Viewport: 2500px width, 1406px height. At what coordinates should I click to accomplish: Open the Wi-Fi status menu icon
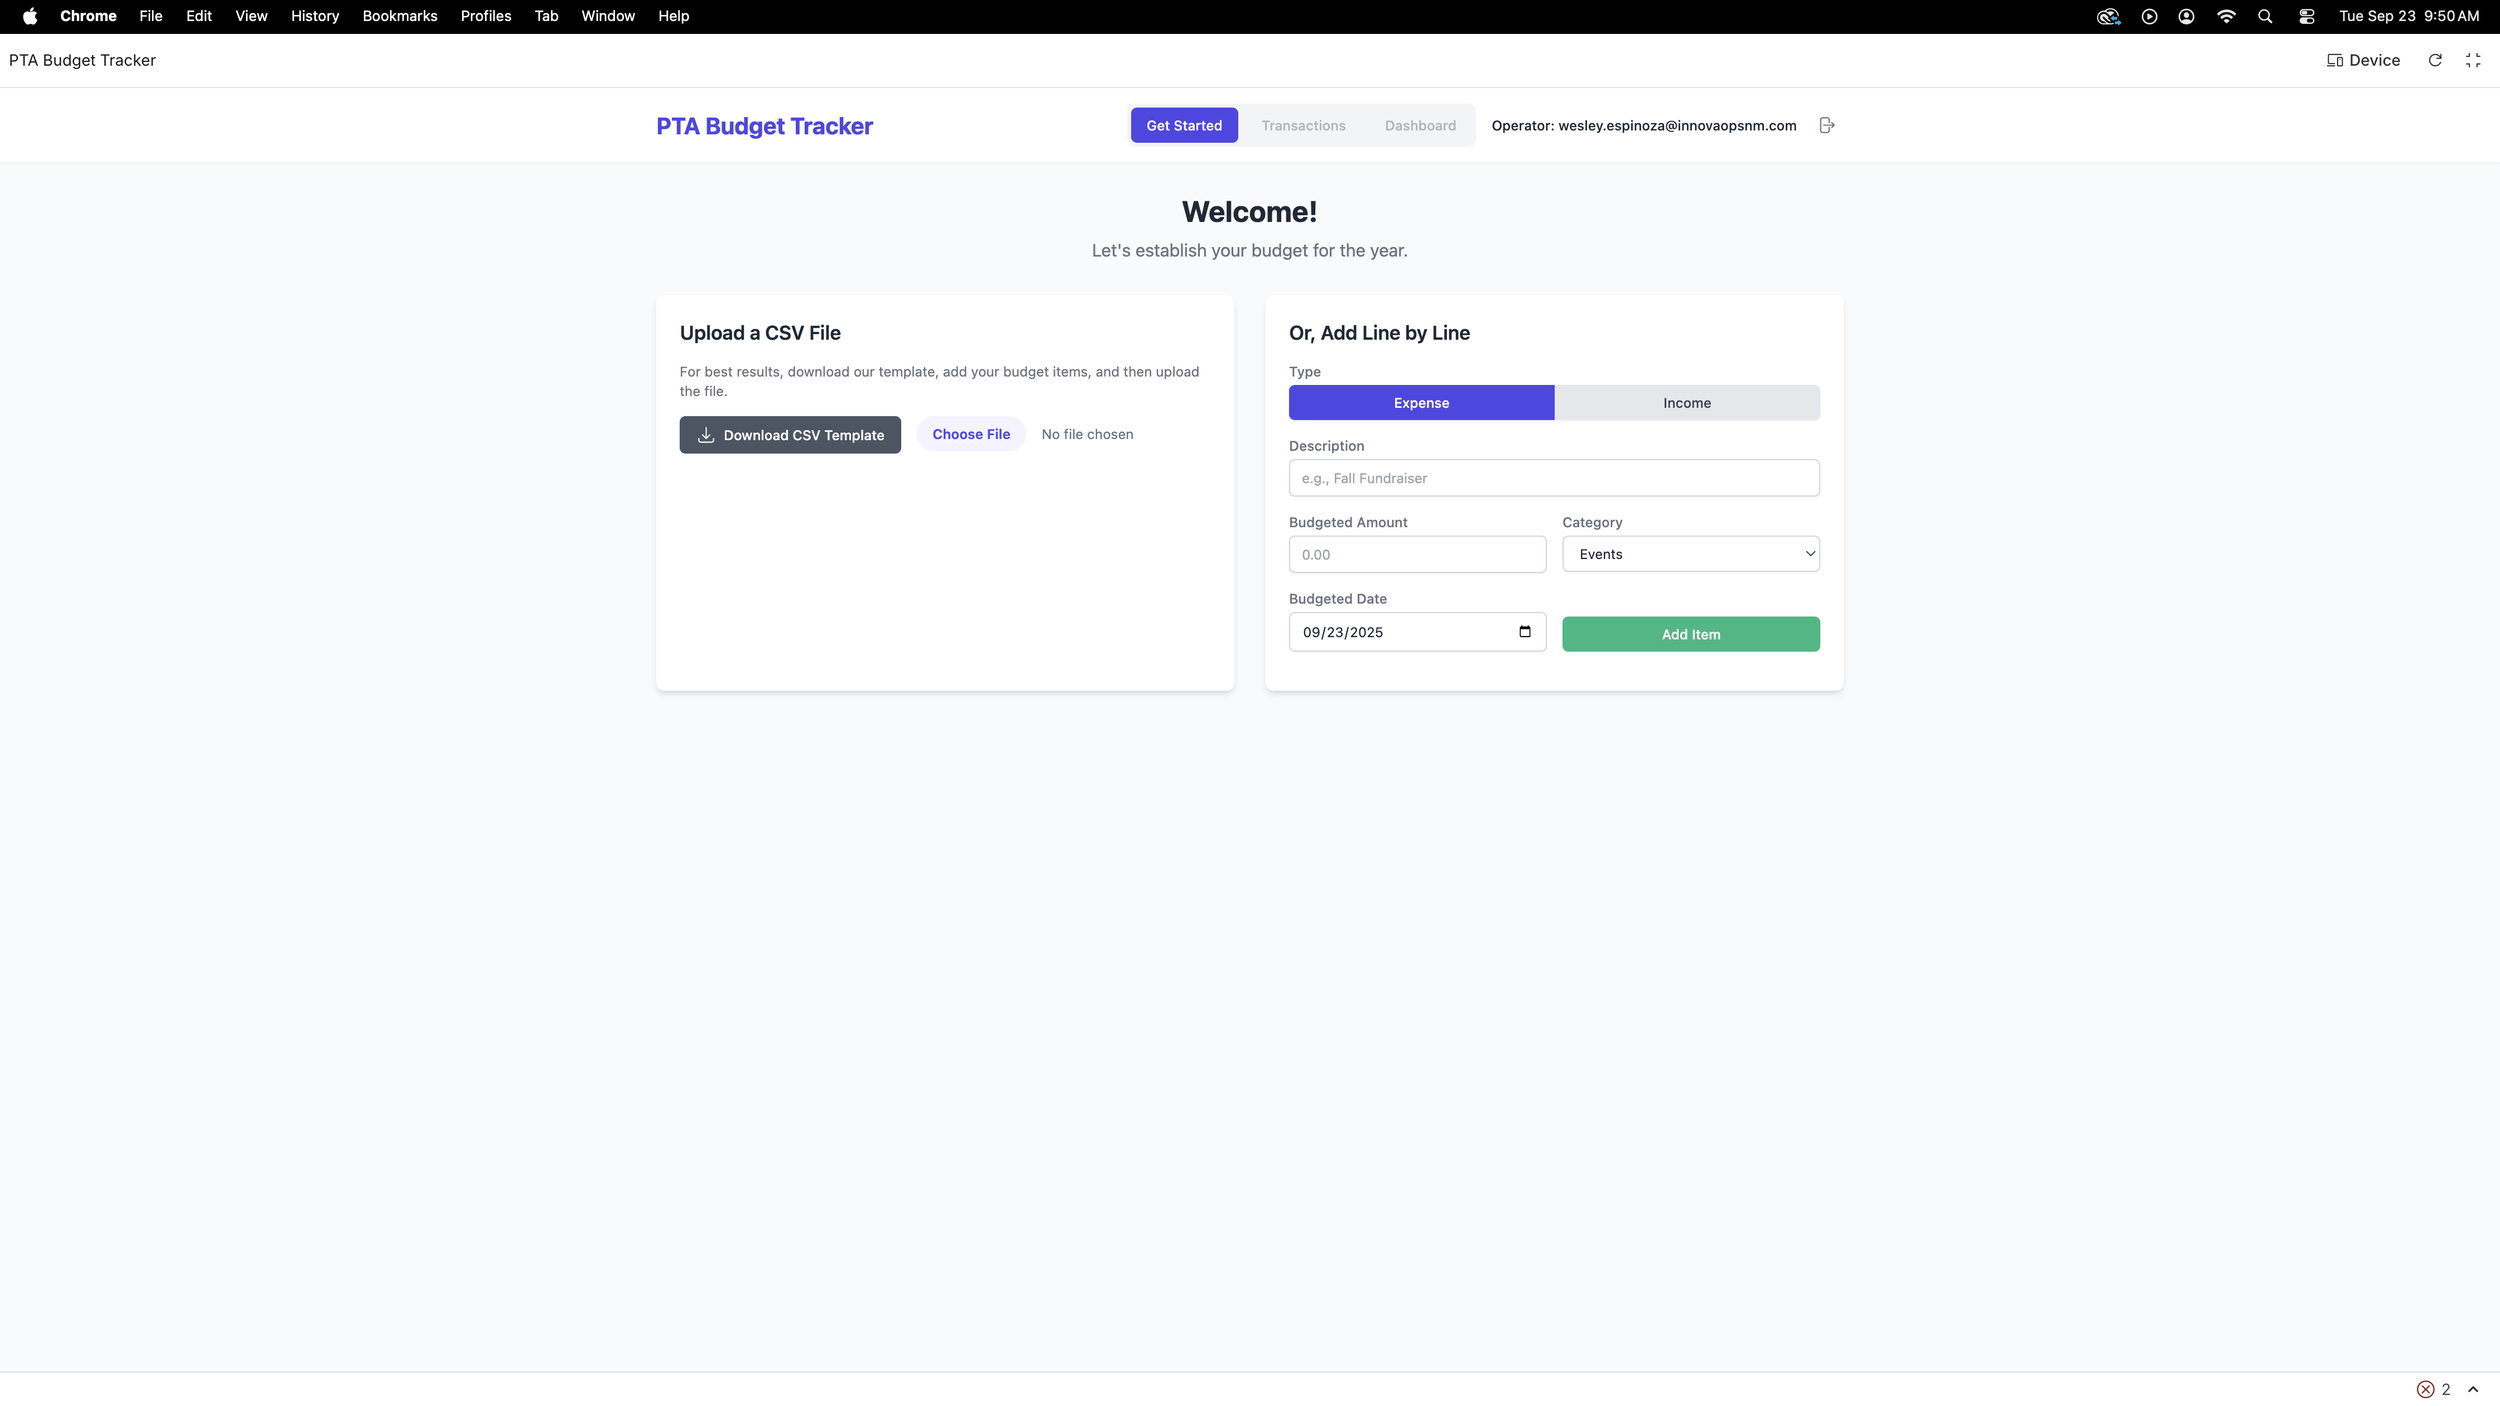(2226, 16)
